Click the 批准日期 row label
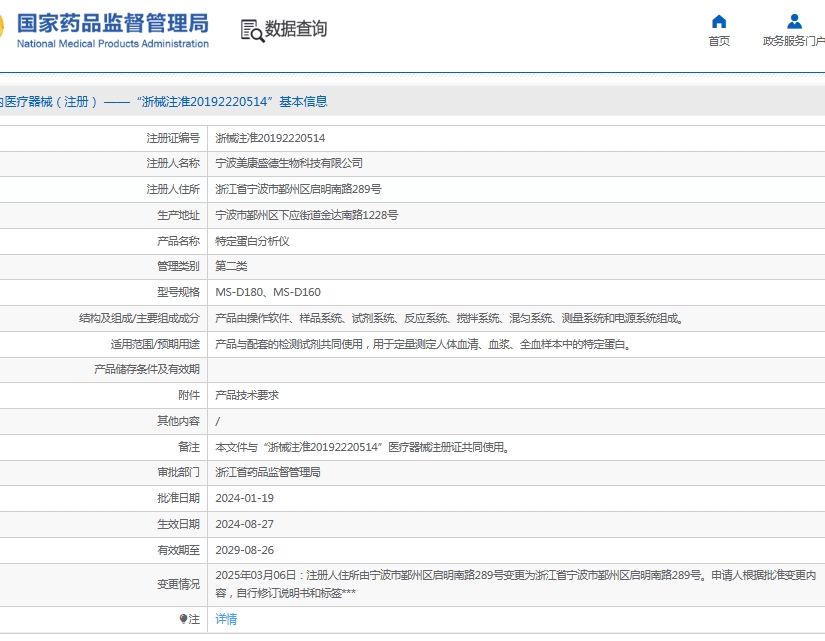 click(x=178, y=498)
